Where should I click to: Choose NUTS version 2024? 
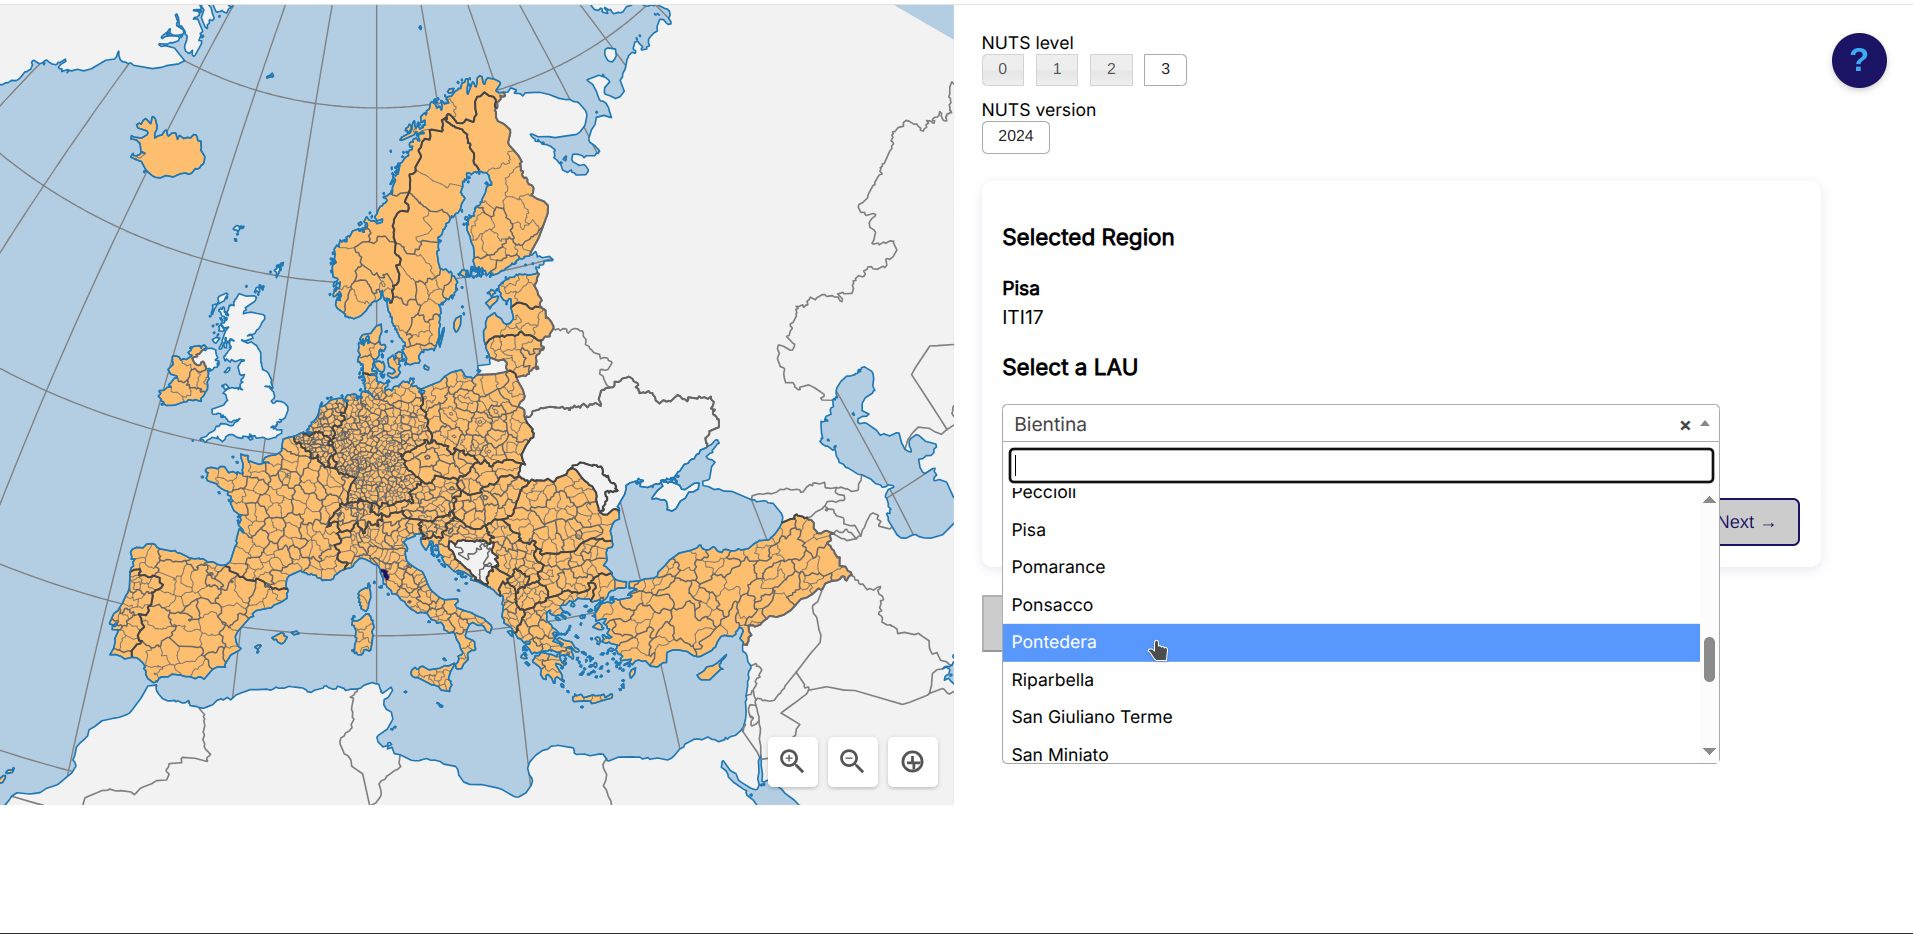coord(1015,137)
